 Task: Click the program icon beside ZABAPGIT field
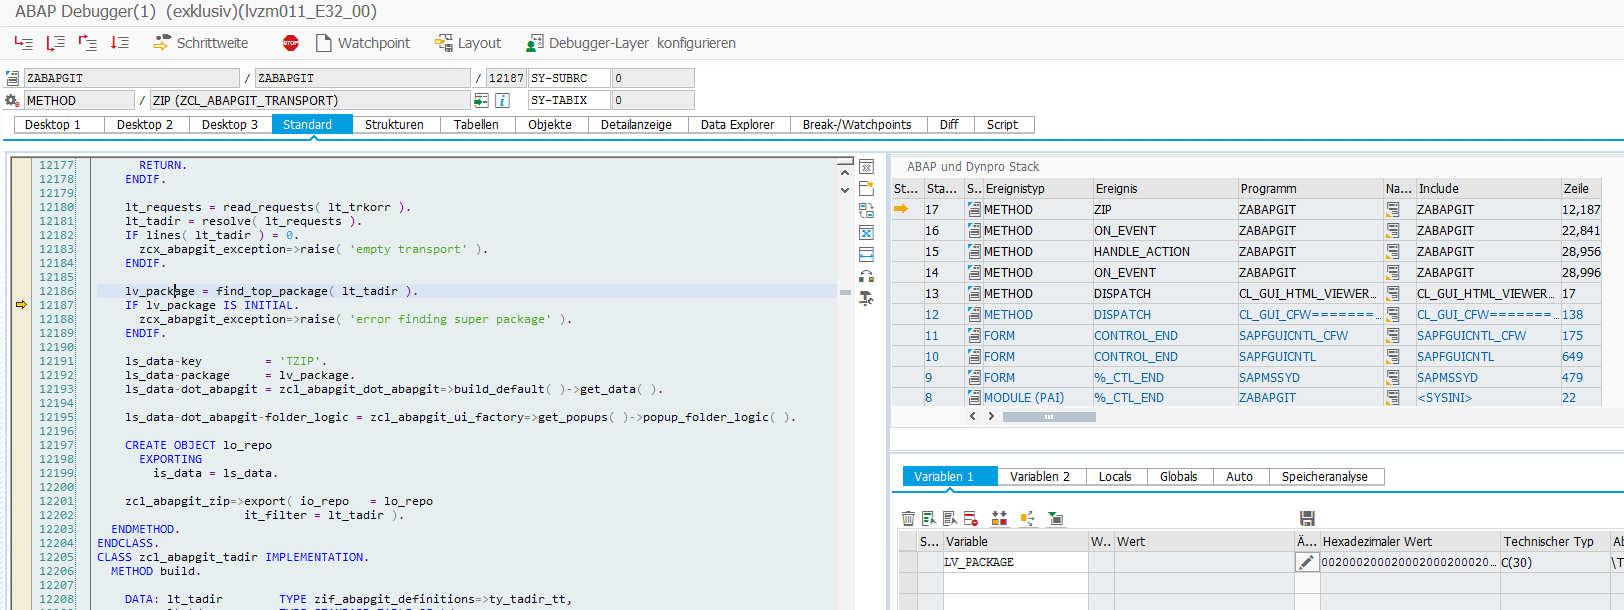(x=12, y=78)
